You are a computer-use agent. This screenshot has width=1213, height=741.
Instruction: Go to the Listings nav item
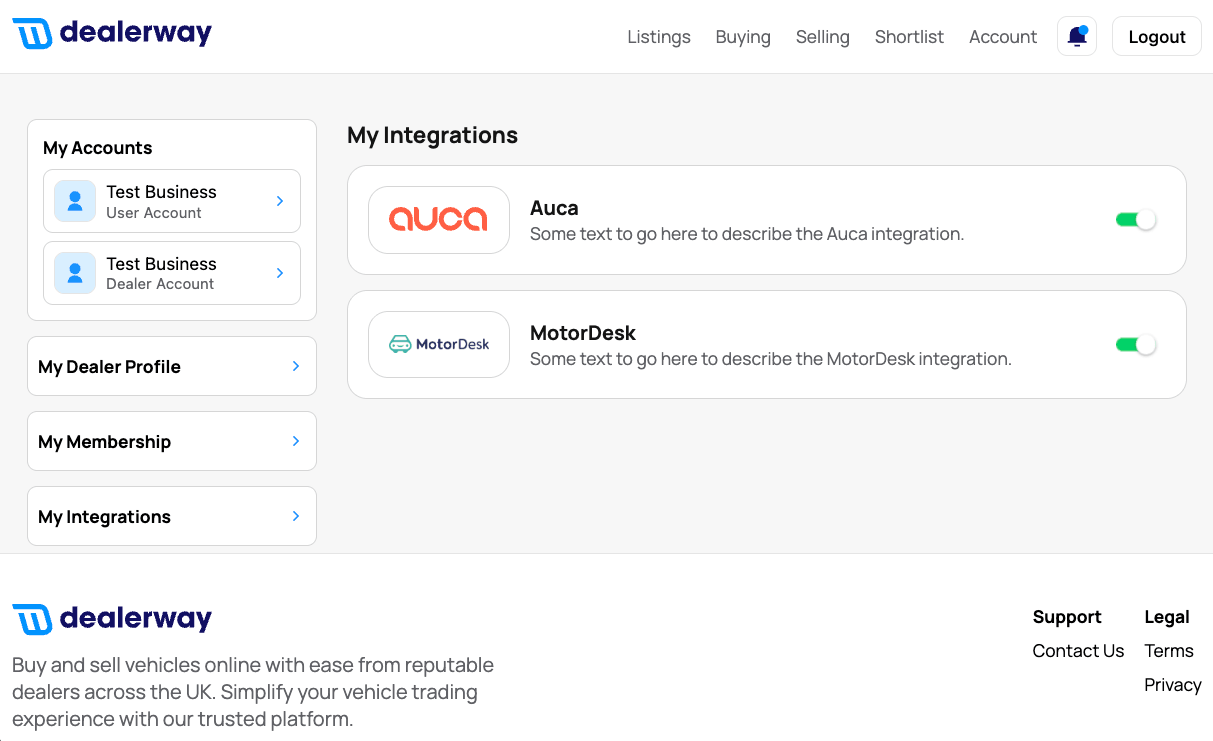click(x=659, y=37)
